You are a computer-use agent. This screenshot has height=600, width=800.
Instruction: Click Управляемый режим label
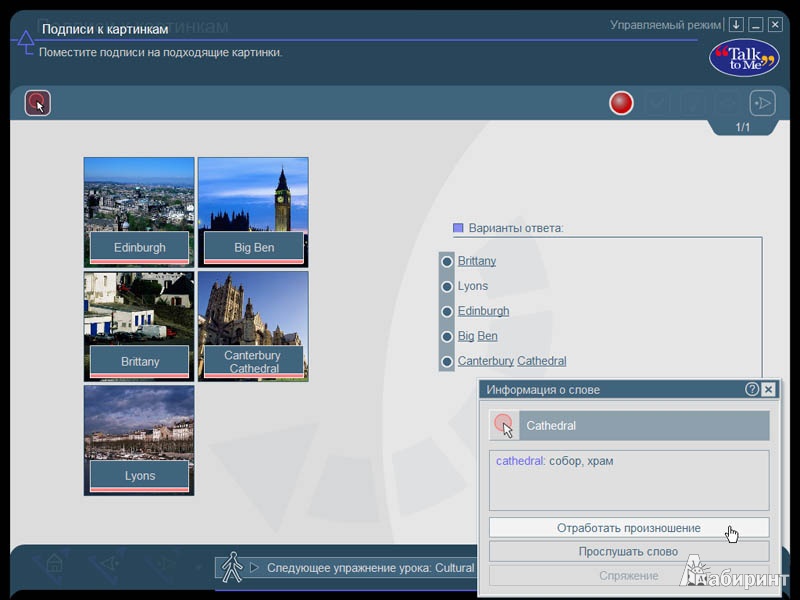click(665, 24)
